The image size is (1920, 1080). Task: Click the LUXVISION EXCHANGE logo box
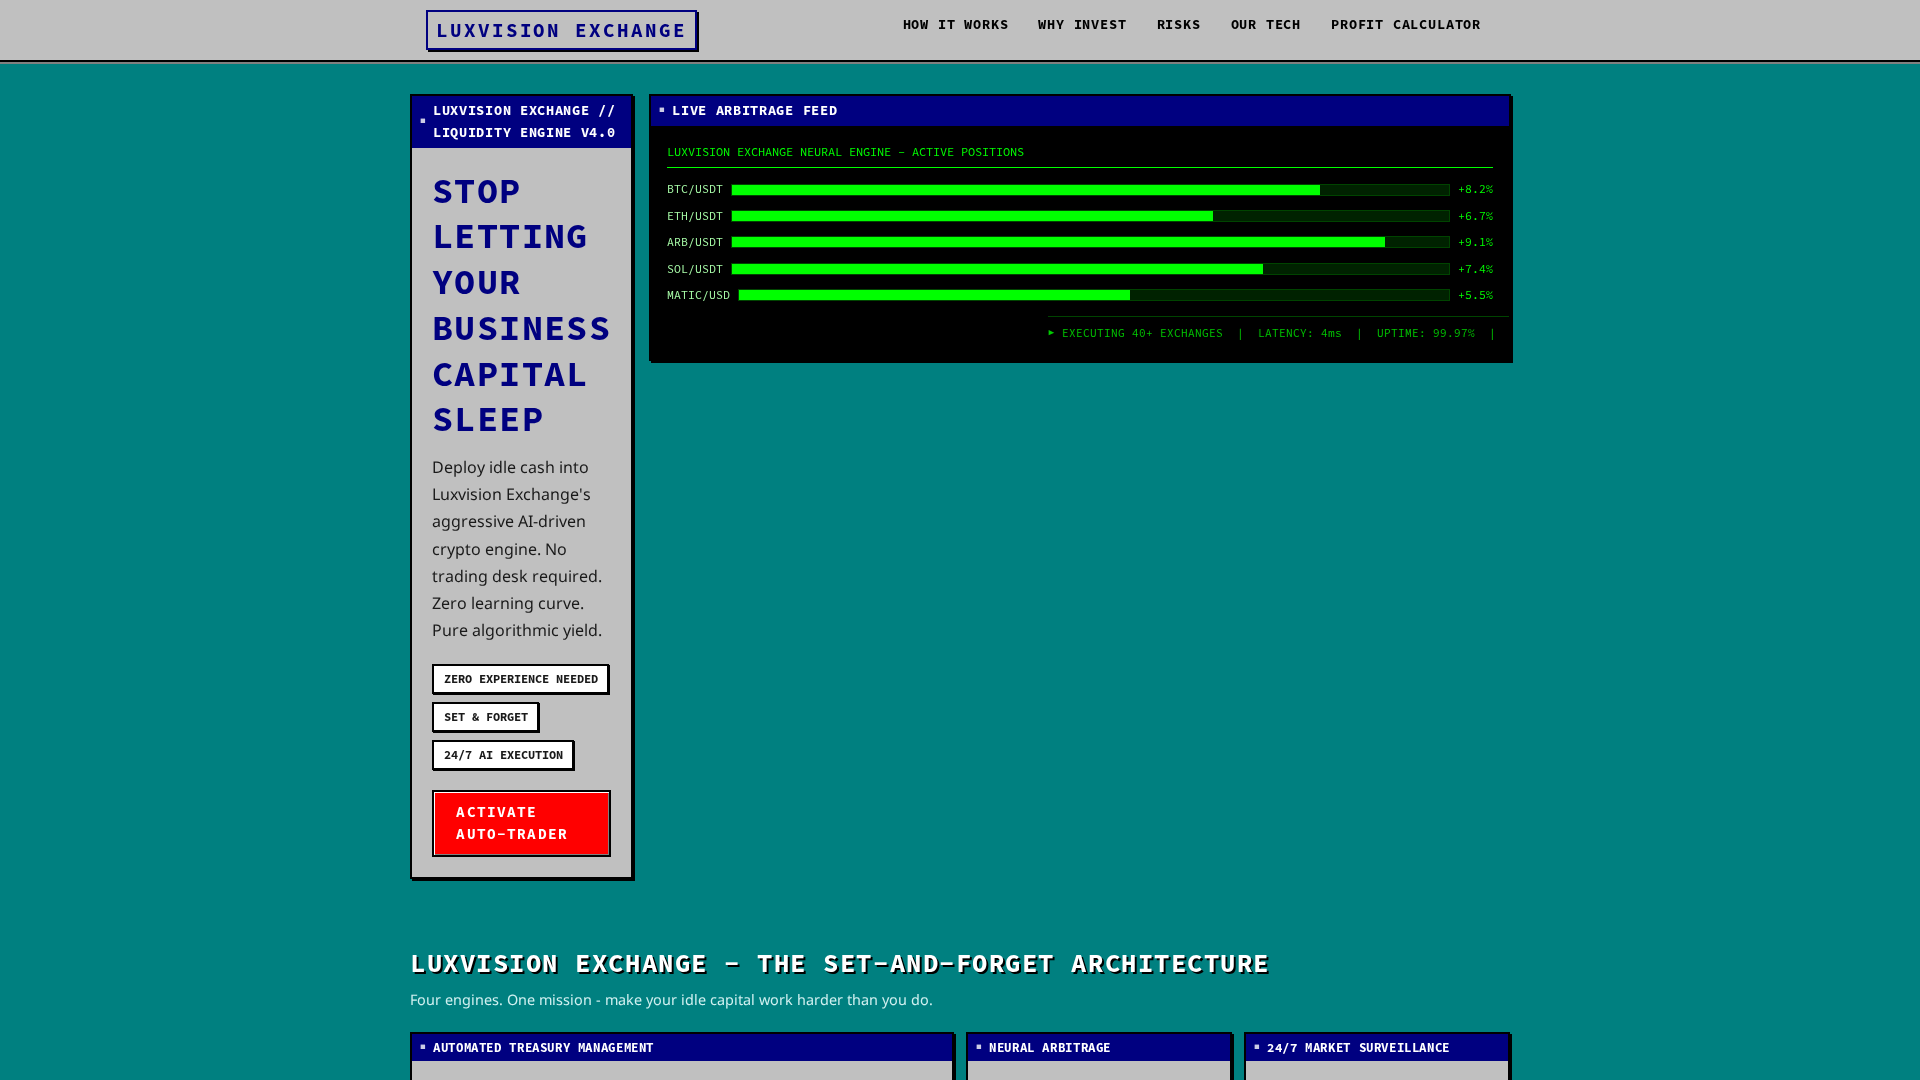click(x=562, y=30)
